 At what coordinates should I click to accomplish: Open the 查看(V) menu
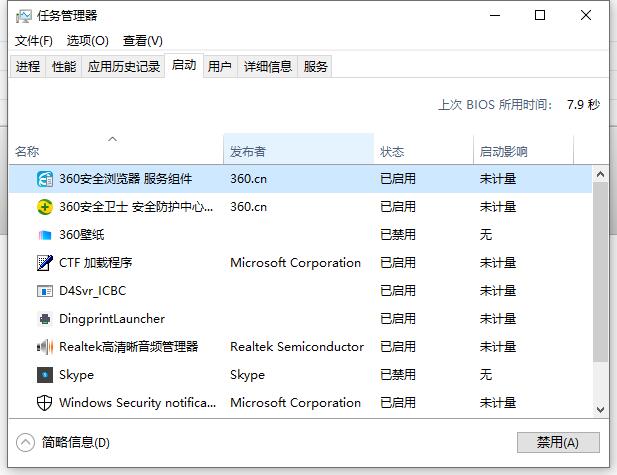(142, 41)
